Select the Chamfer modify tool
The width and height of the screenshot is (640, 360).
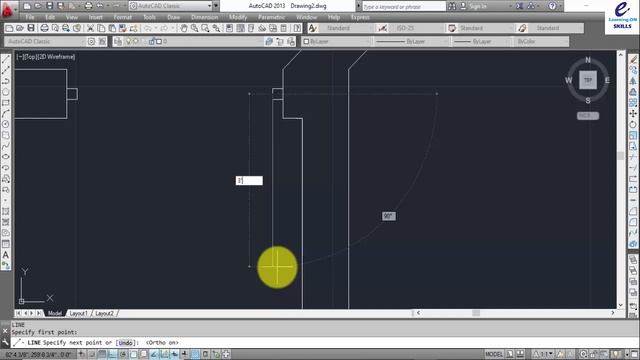click(x=633, y=211)
